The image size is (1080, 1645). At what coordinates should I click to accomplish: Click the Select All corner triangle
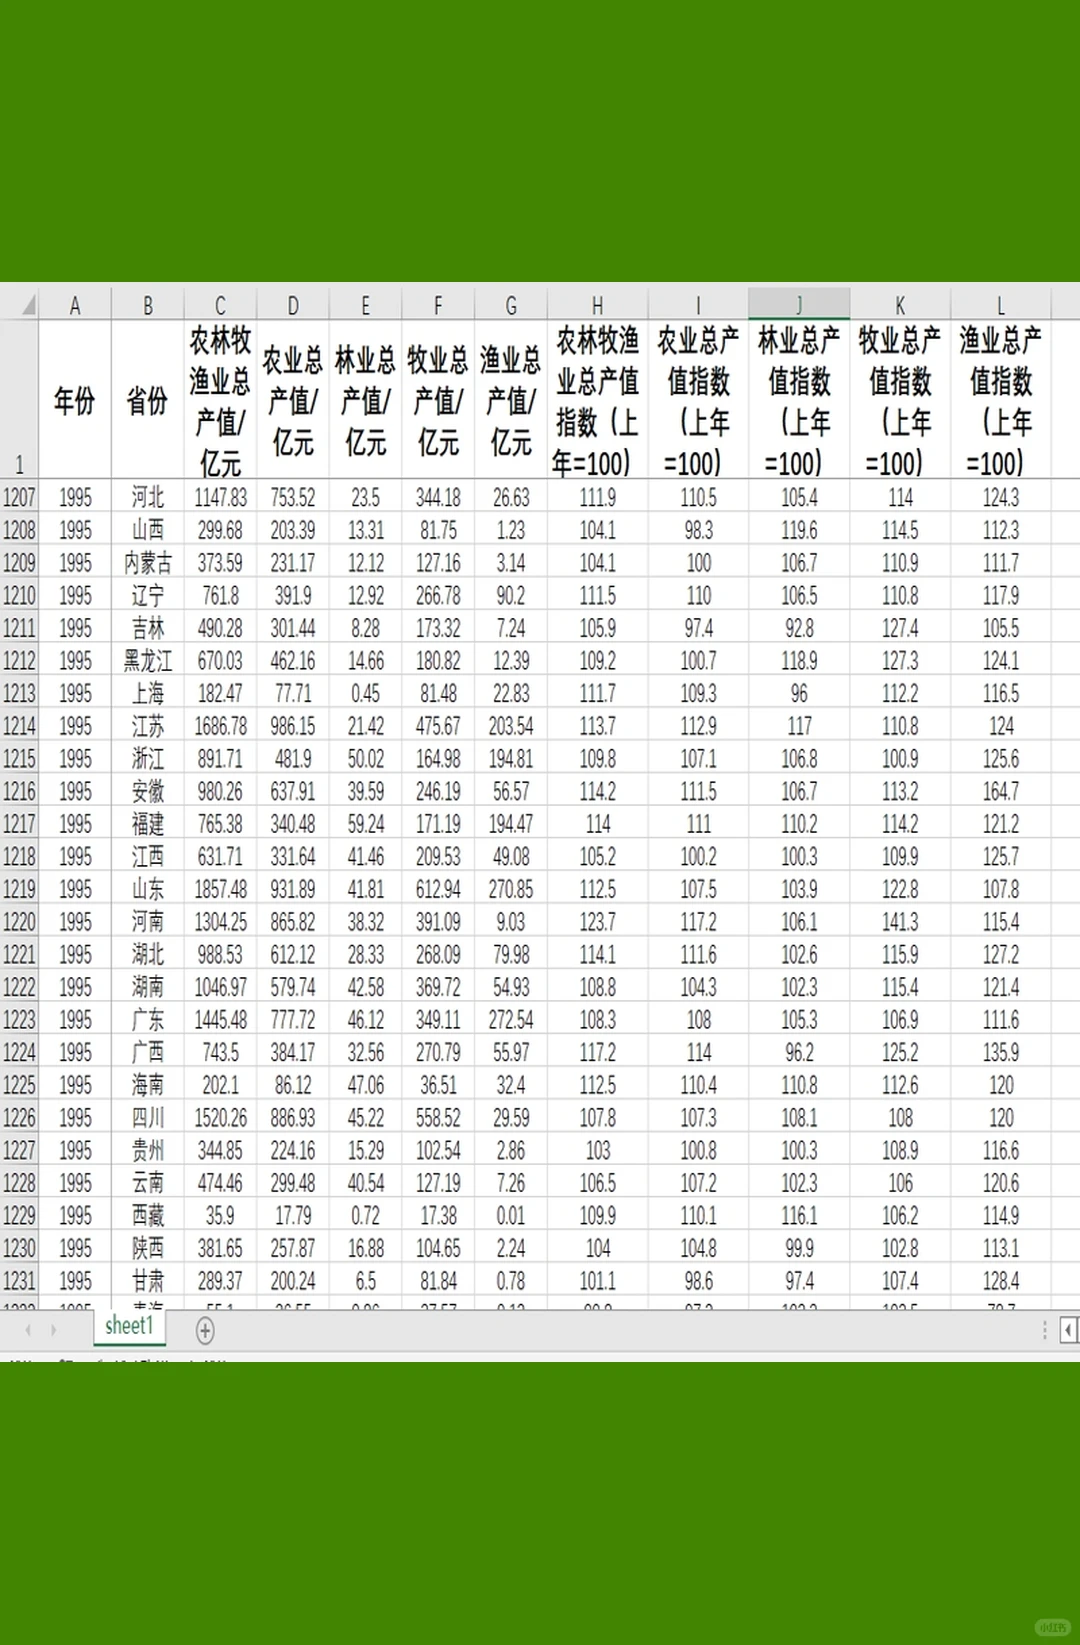click(28, 305)
